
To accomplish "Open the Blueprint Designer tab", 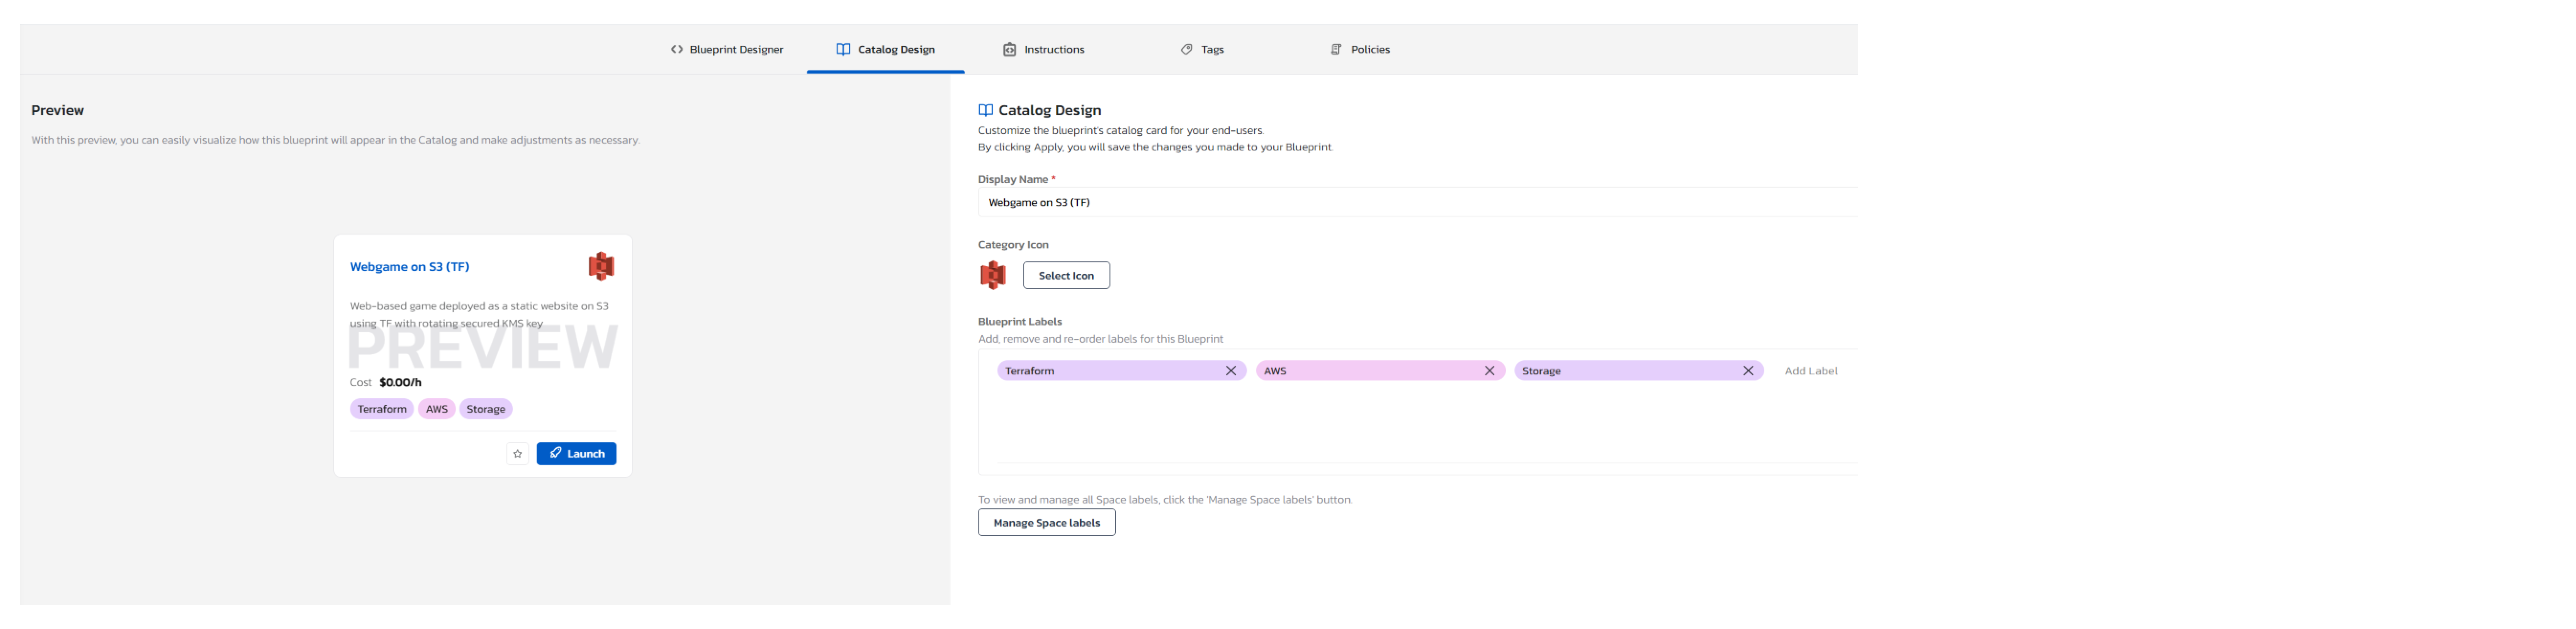I will (x=727, y=49).
